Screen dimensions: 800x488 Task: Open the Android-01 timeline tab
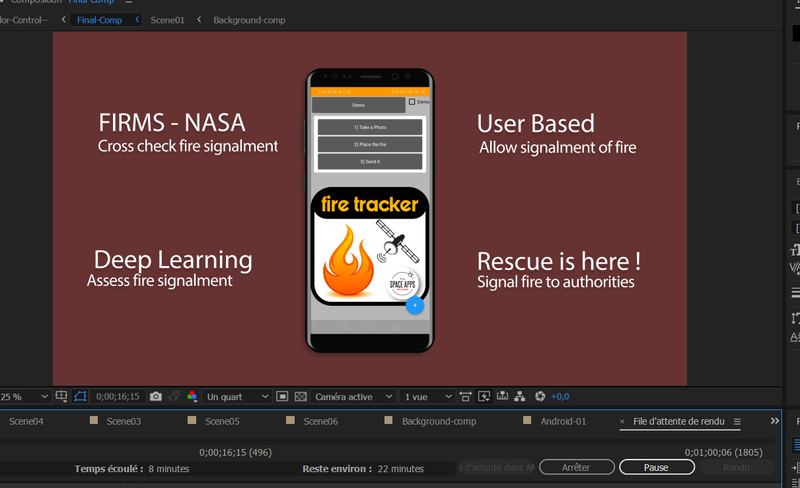pos(563,421)
